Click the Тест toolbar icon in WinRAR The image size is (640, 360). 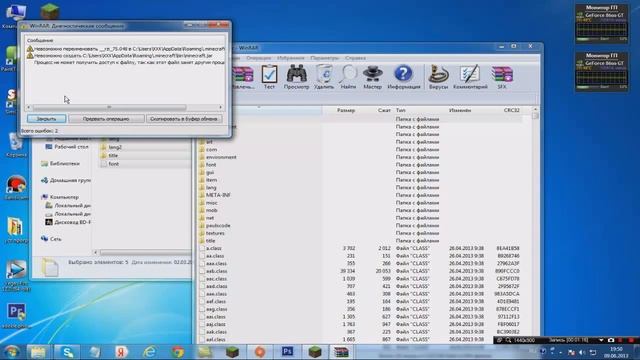click(x=269, y=77)
